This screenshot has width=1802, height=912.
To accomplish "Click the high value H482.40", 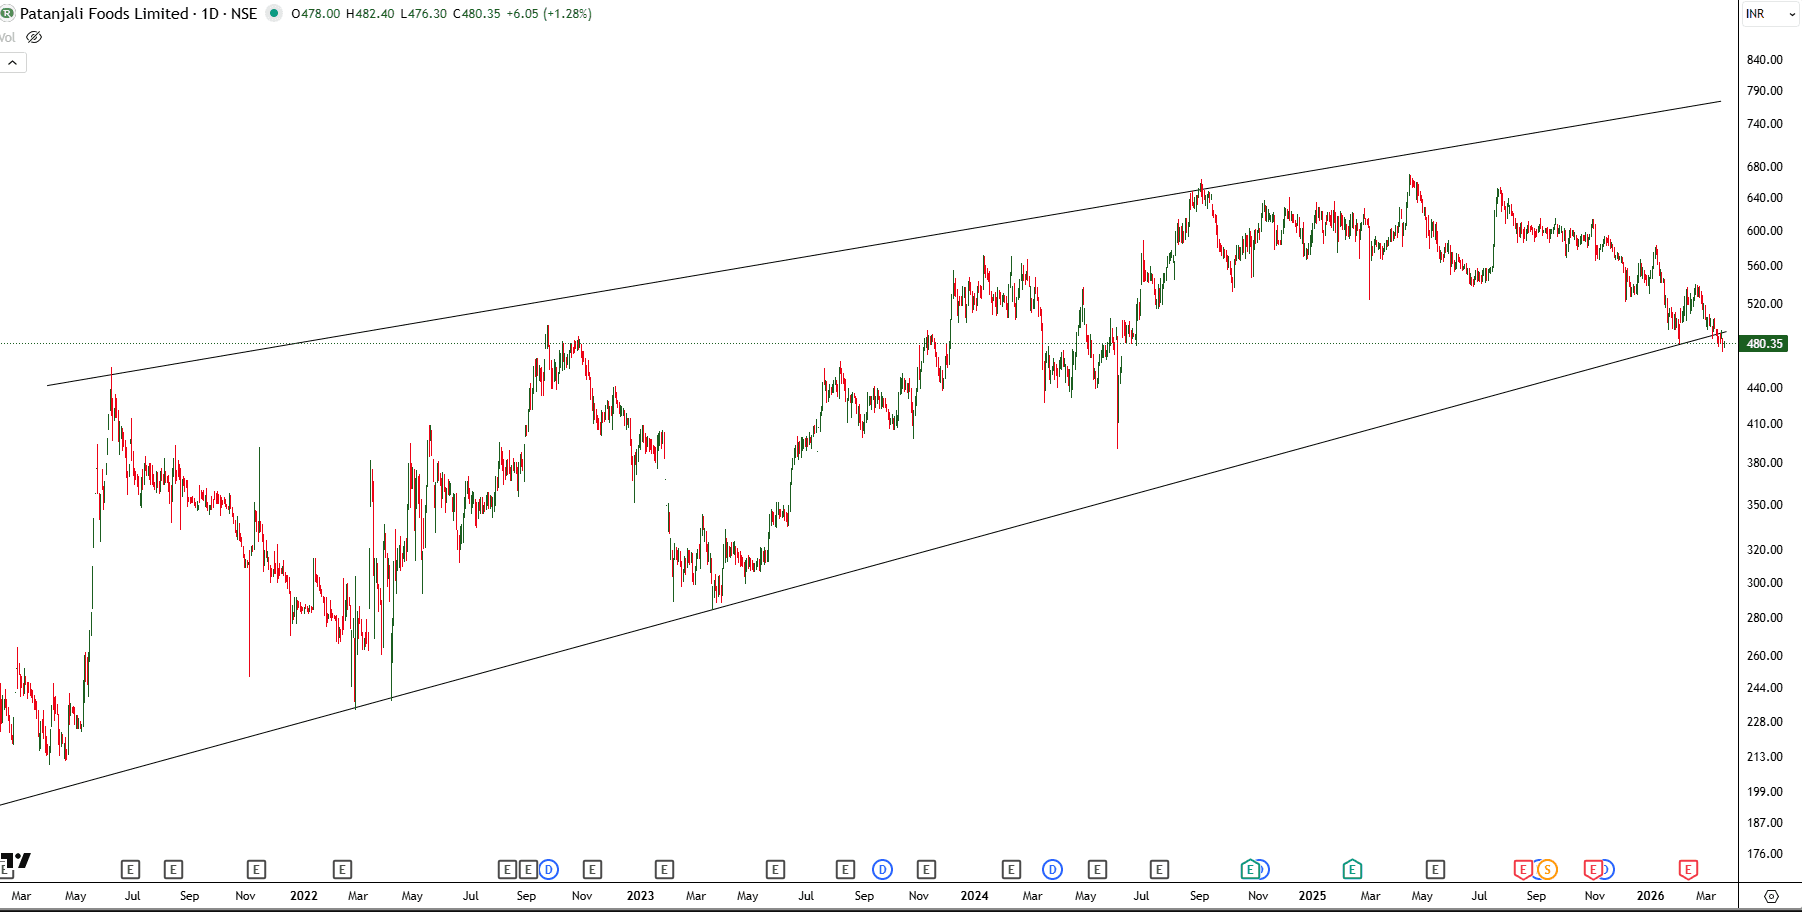I will 370,14.
